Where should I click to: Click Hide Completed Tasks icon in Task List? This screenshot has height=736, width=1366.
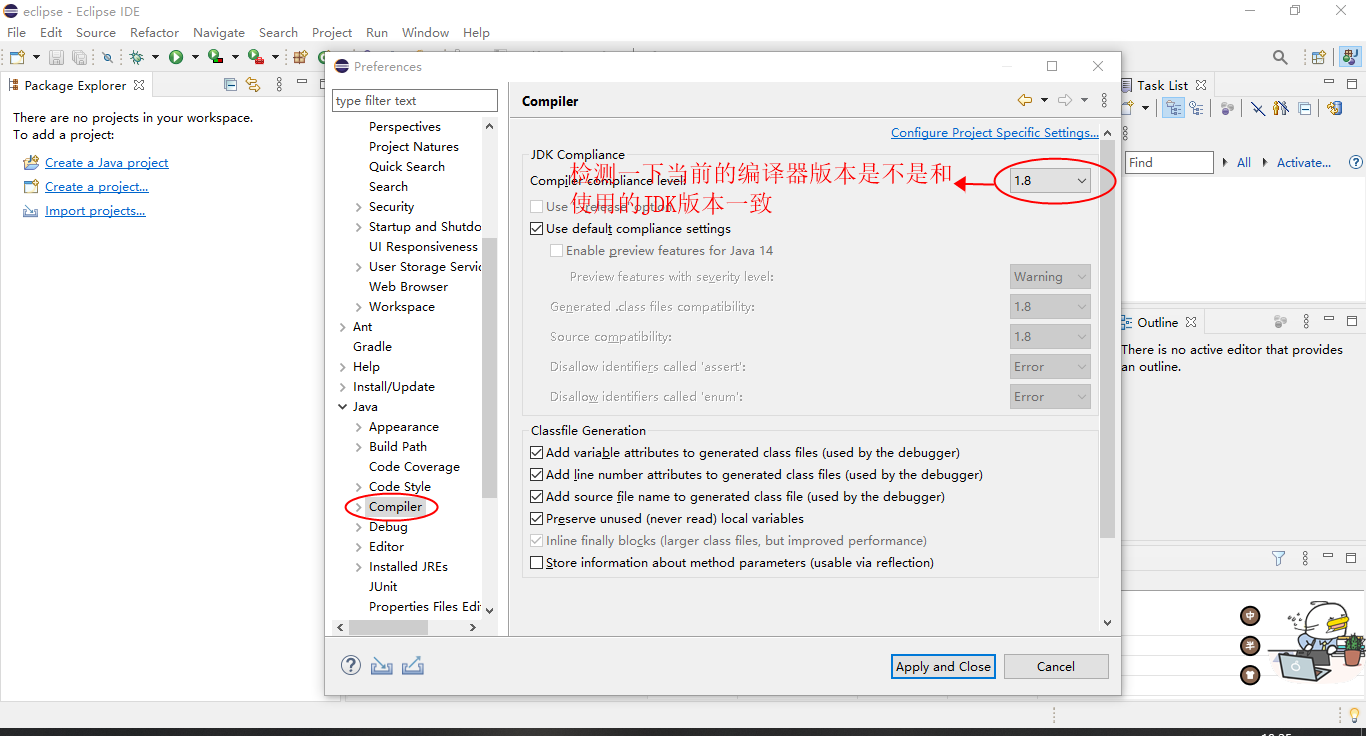pyautogui.click(x=1258, y=108)
